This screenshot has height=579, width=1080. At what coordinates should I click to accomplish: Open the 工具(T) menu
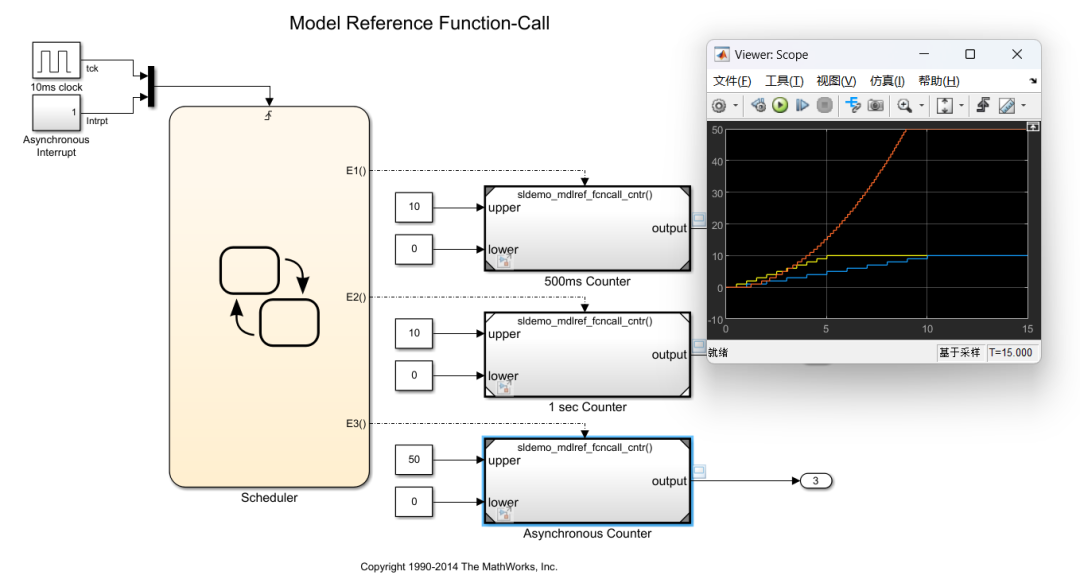pyautogui.click(x=784, y=81)
